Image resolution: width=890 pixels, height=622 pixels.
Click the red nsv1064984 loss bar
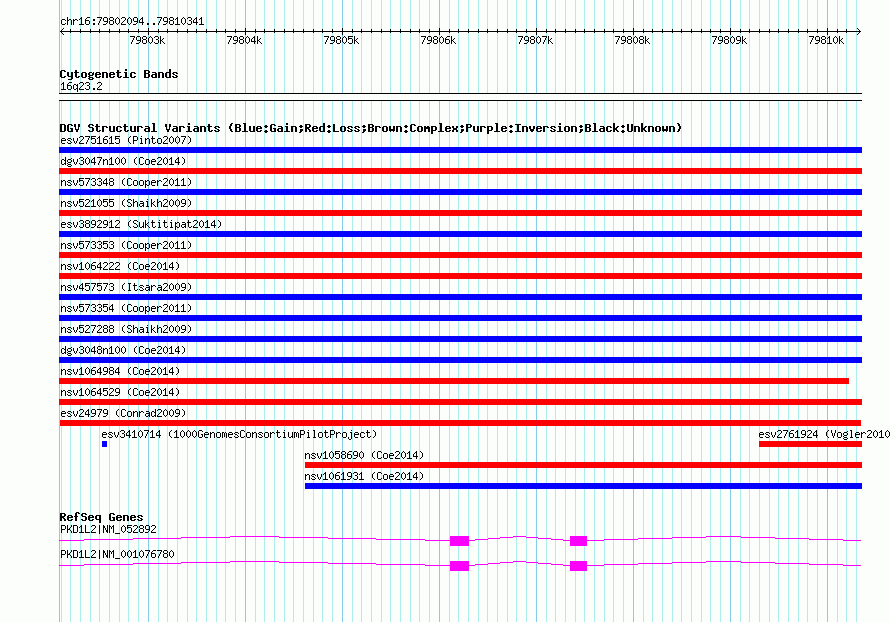coord(454,381)
